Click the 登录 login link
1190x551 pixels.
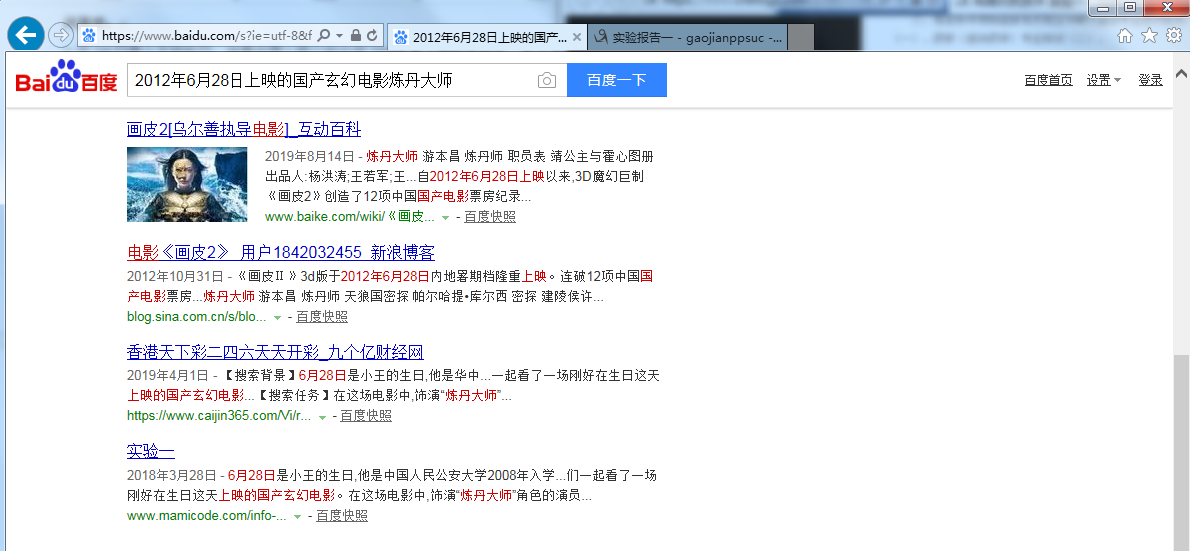1151,80
